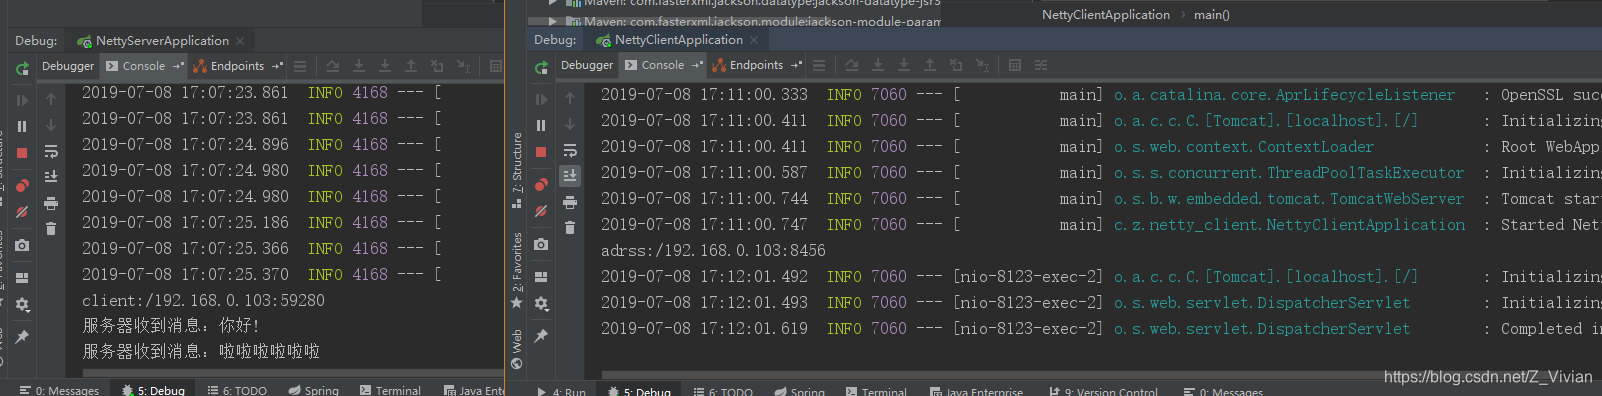Toggle mute breakpoints in server debug panel

(22, 212)
